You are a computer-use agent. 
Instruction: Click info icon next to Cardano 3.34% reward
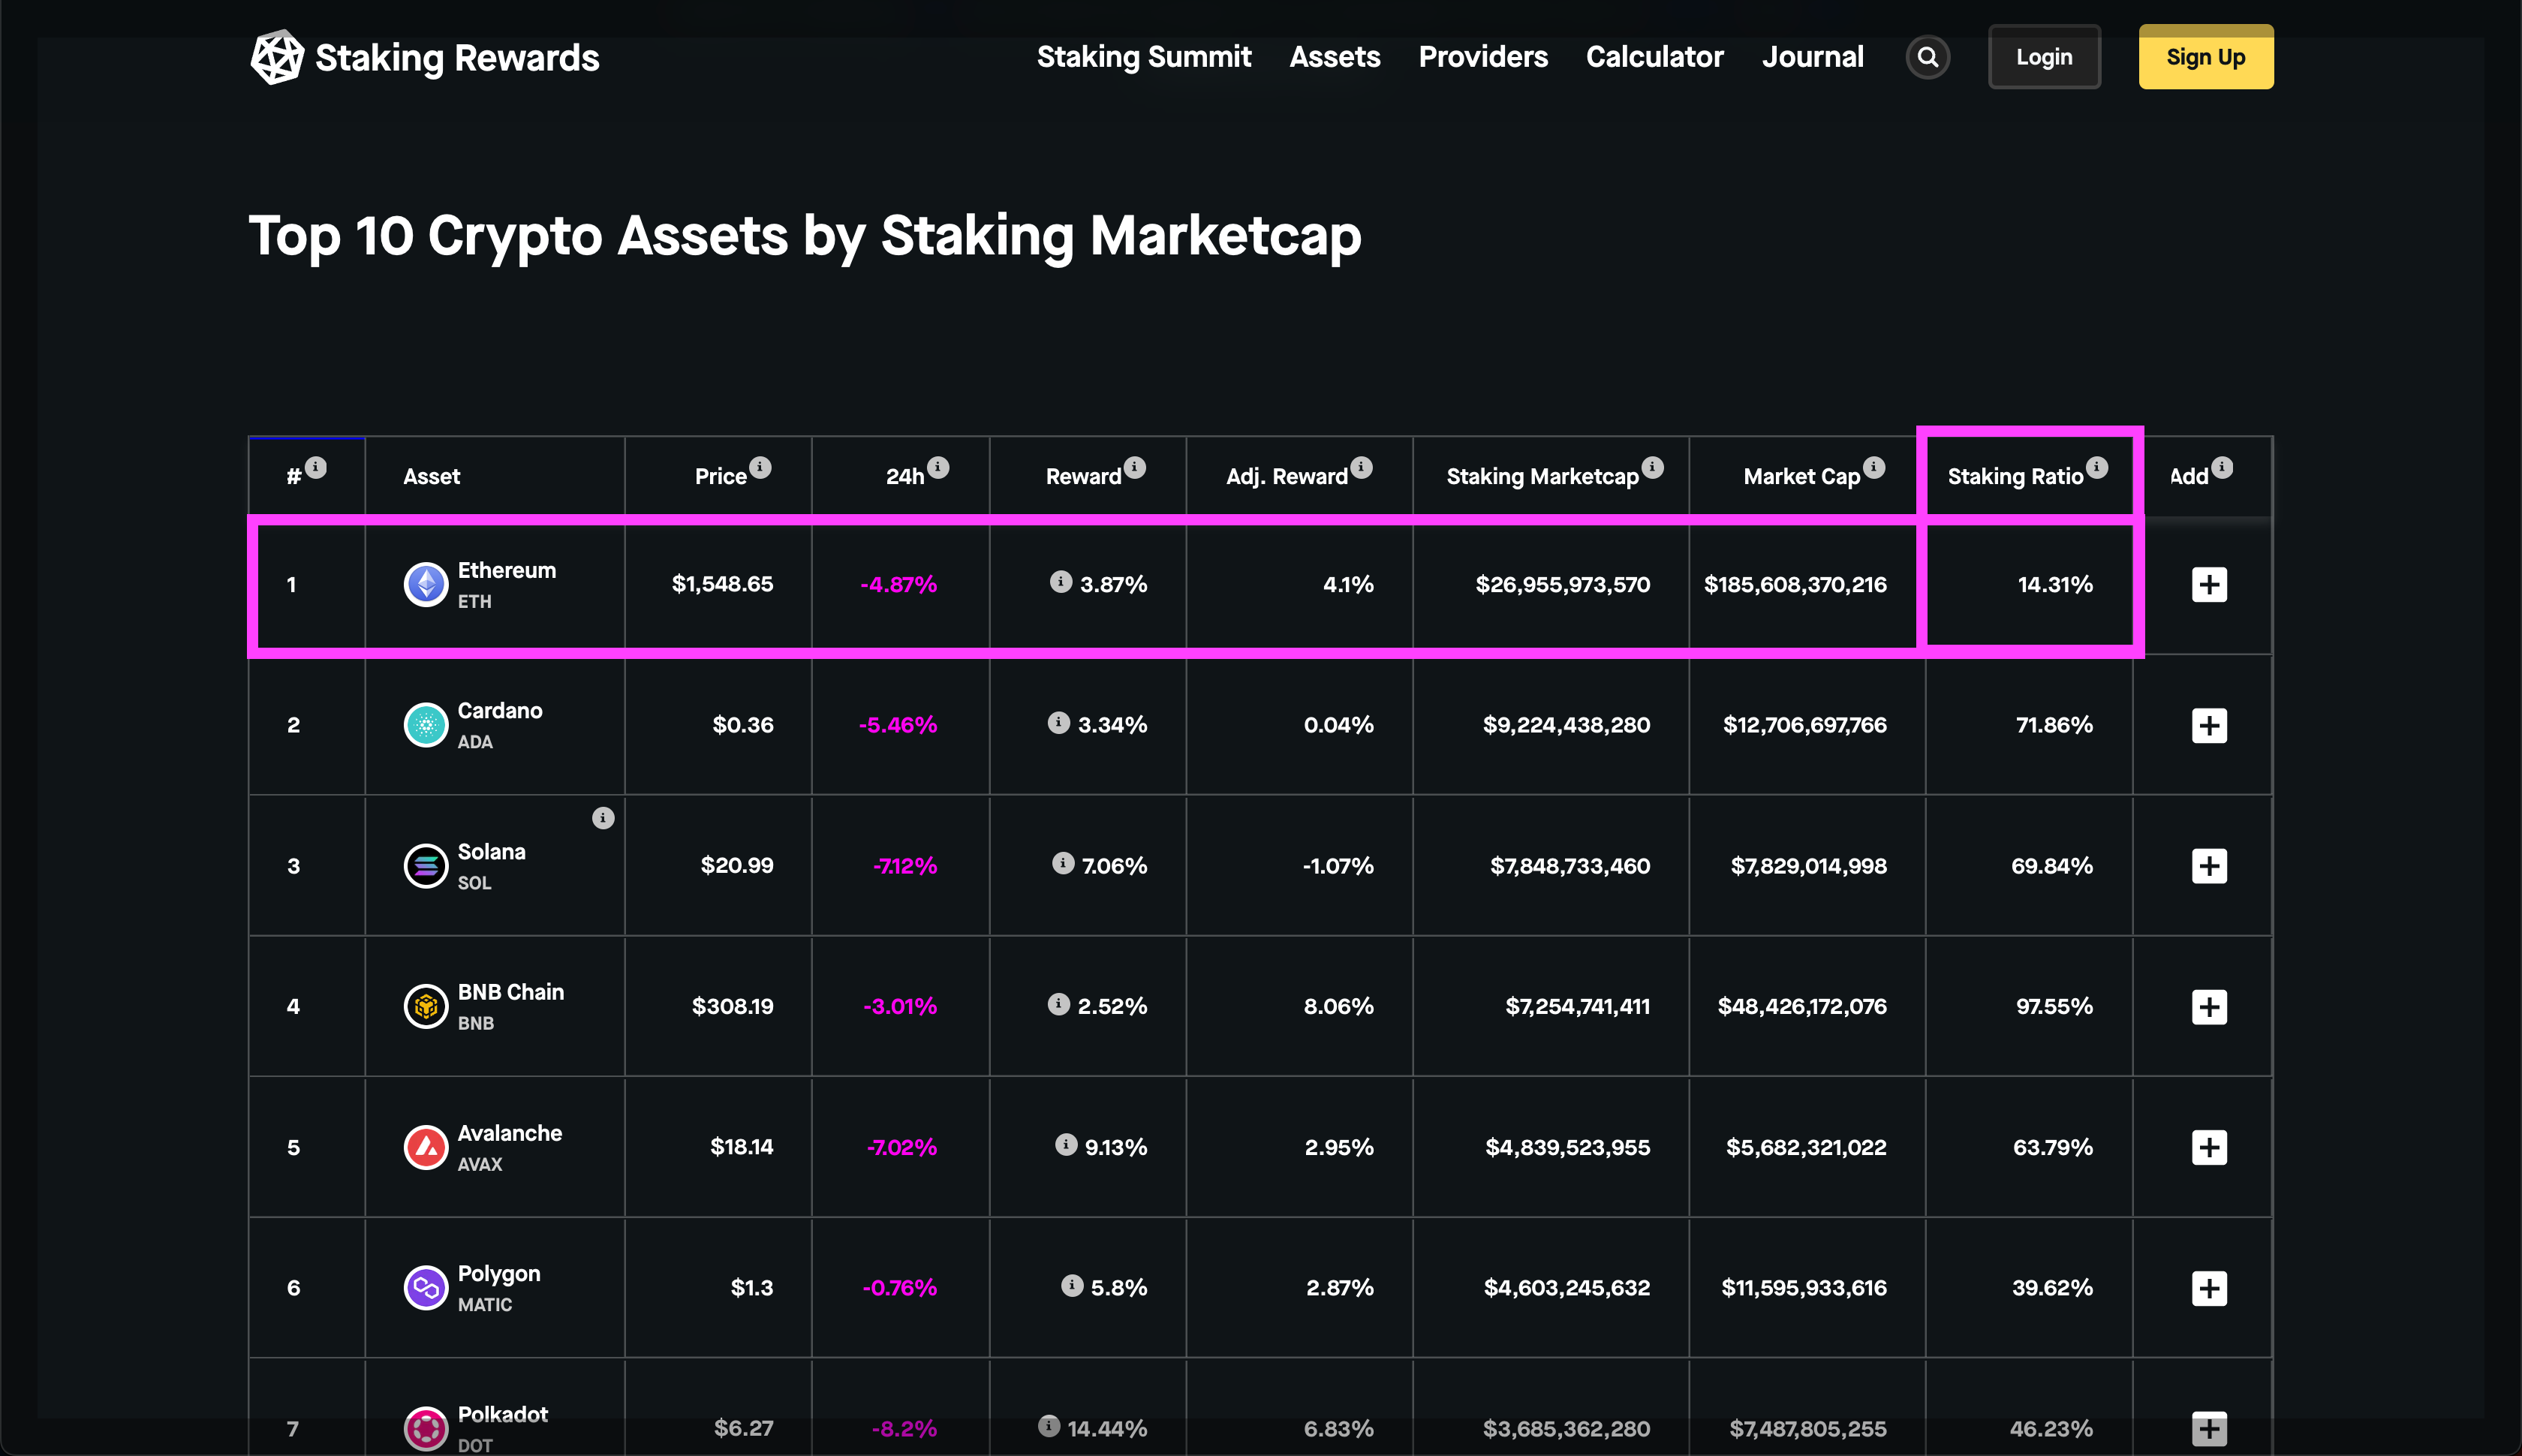click(x=1058, y=722)
